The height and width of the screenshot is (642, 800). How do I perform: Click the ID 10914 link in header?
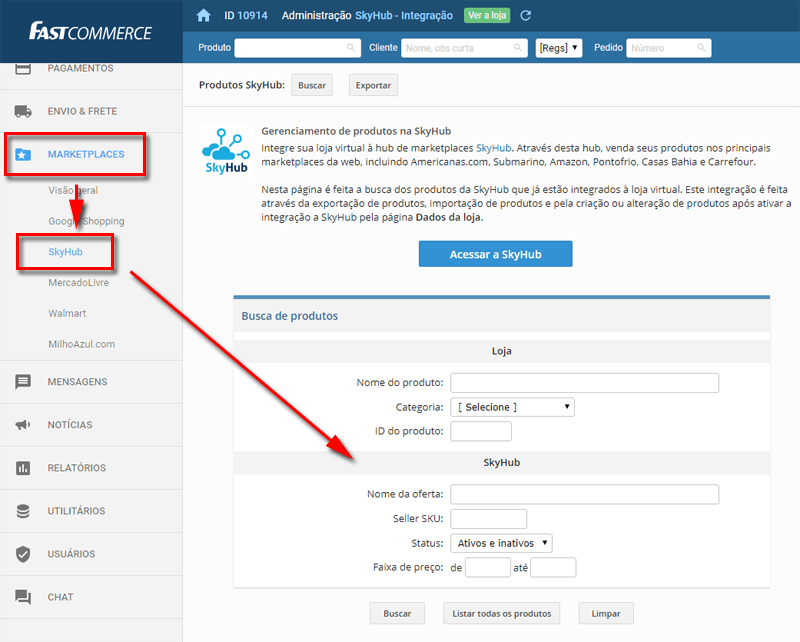point(245,15)
